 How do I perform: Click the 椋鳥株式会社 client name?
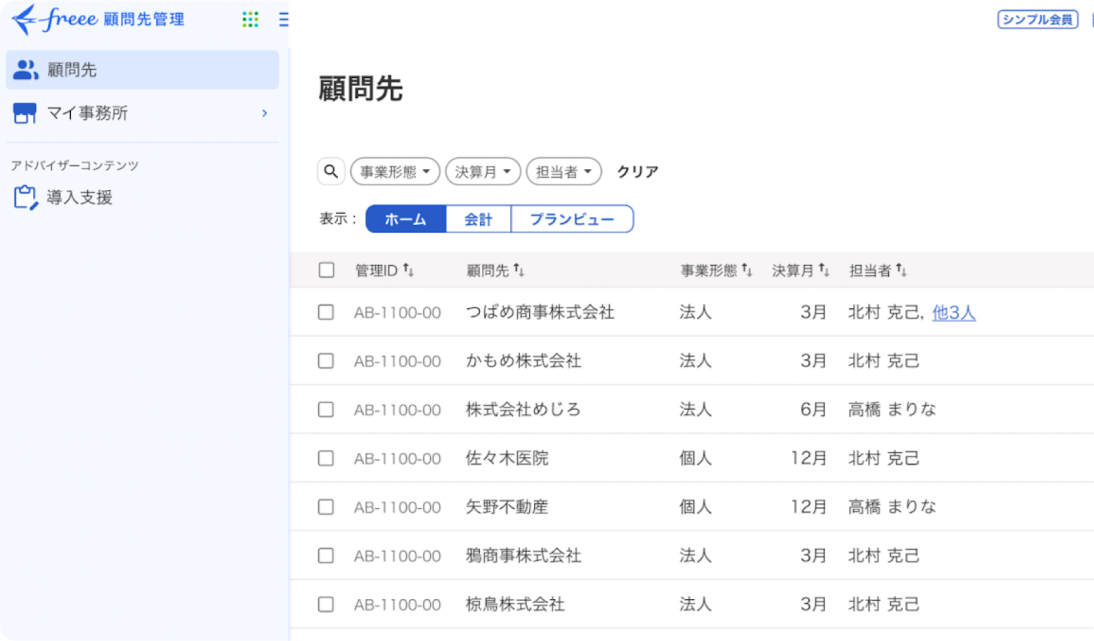pyautogui.click(x=515, y=604)
